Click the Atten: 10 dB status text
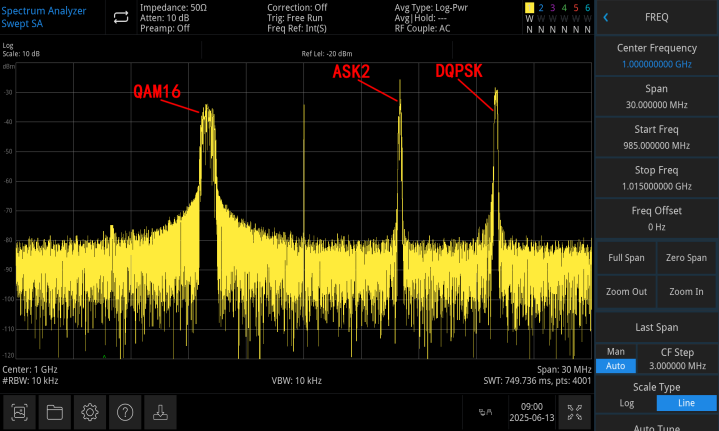719x431 pixels. (x=165, y=18)
